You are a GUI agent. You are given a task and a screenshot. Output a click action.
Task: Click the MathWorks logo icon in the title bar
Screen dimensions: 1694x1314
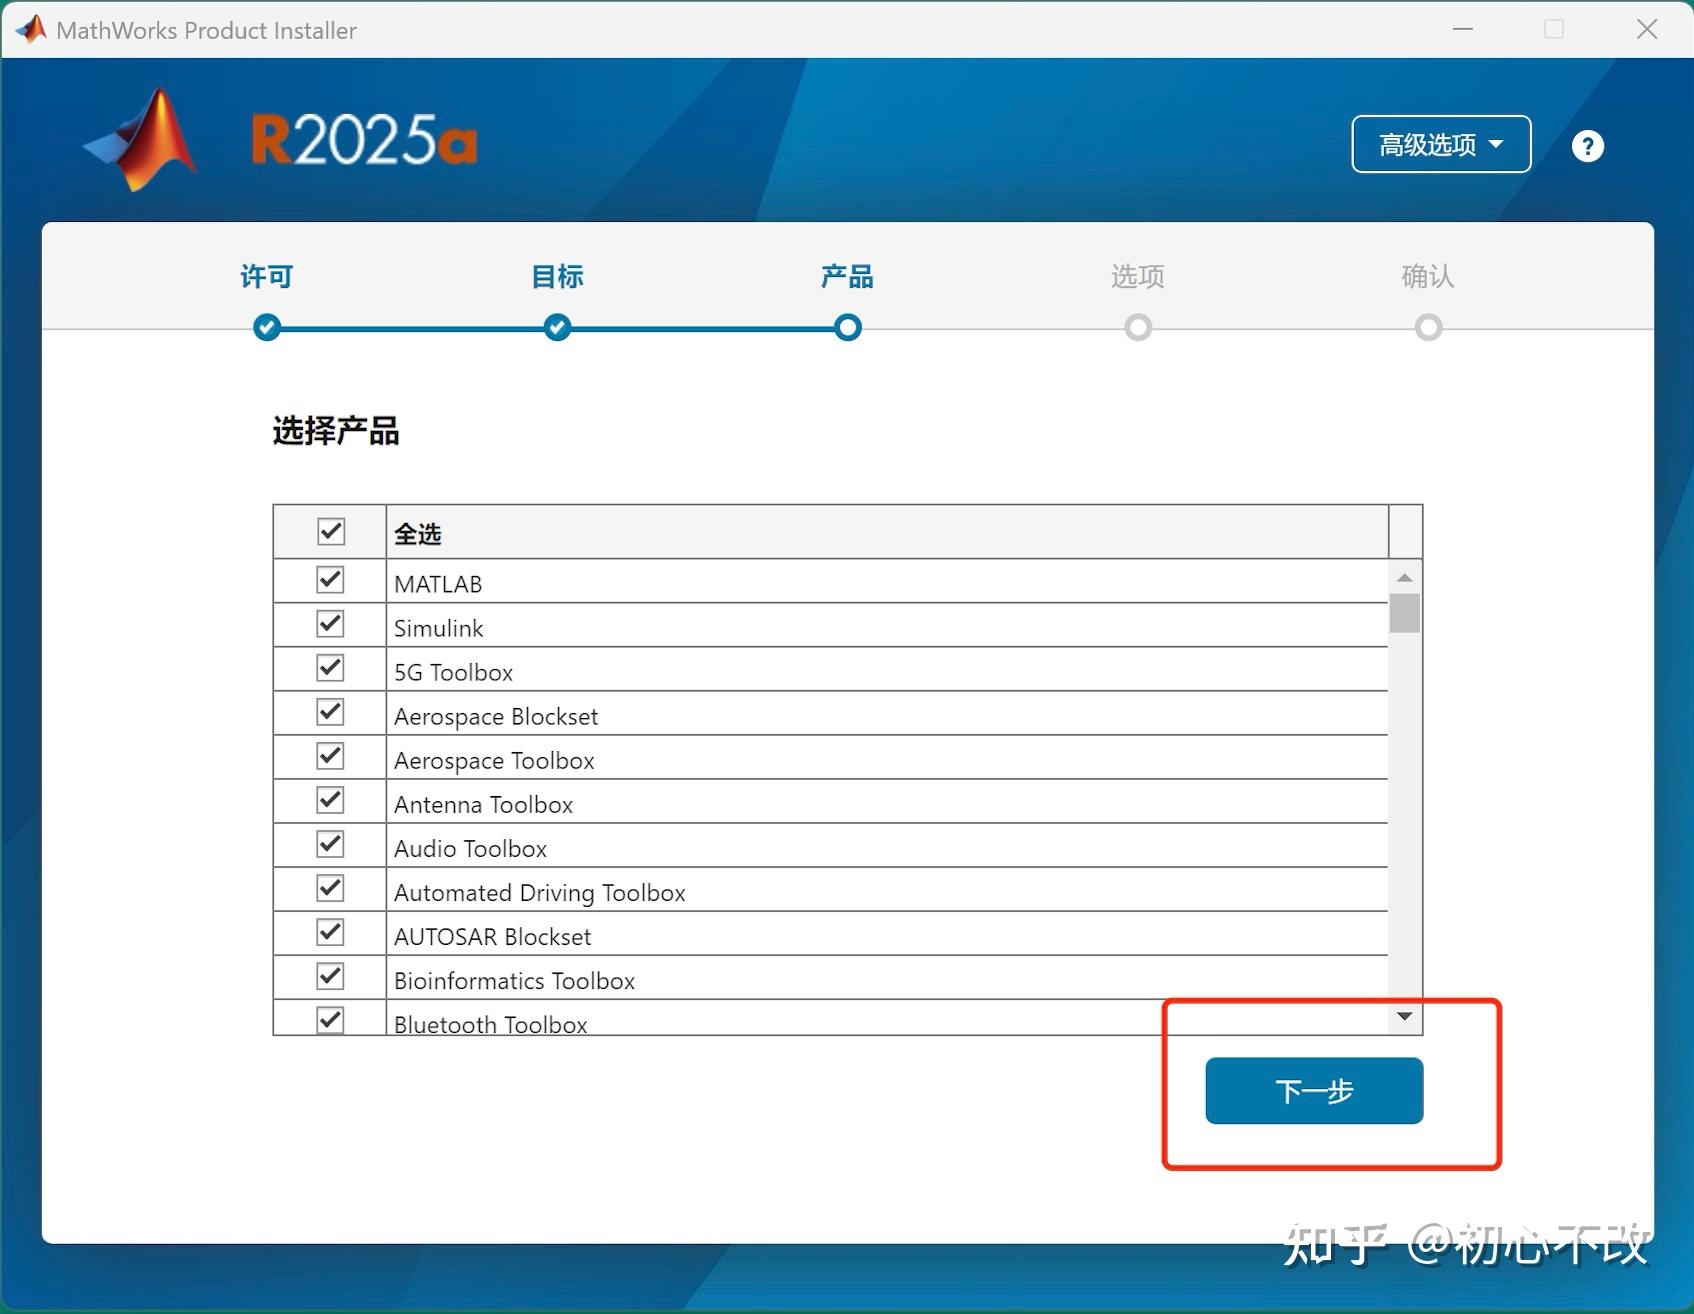[30, 29]
